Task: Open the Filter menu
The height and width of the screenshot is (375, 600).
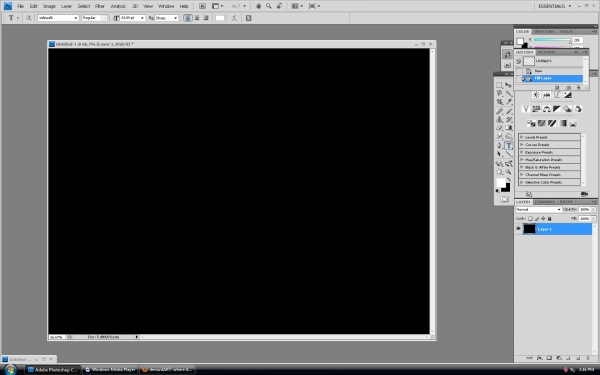Action: 100,6
